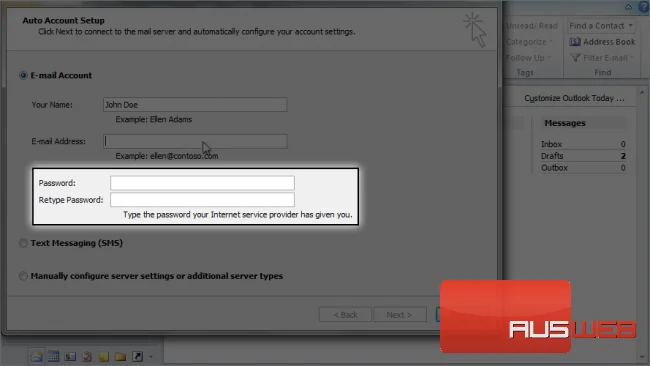Click Outlook window scrollbar up arrow

point(642,92)
